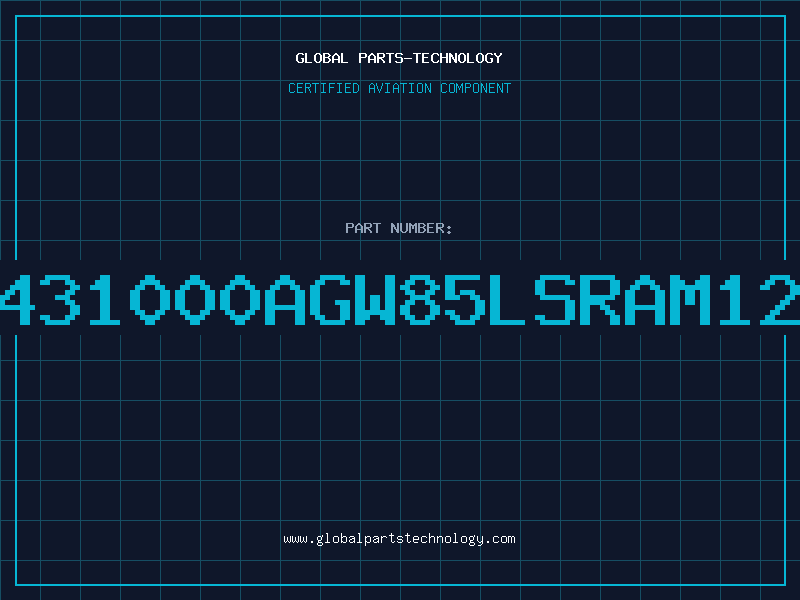Click the word NUMBER: in the label
Screen dimensions: 800x600
421,228
